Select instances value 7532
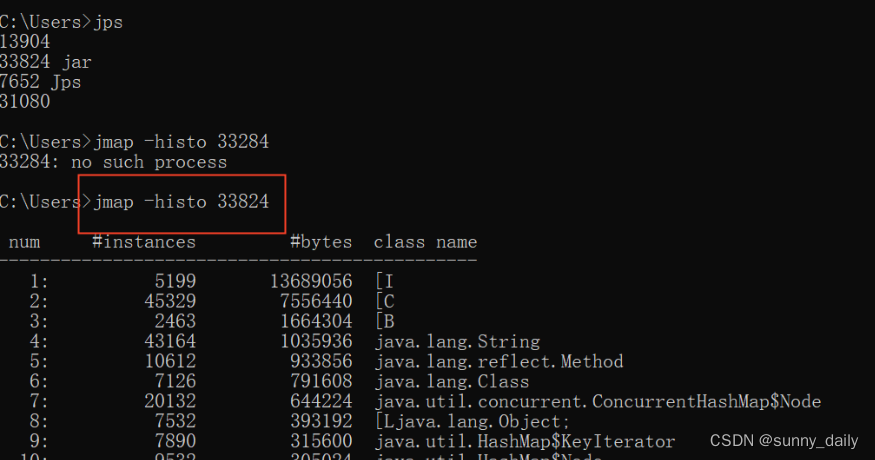This screenshot has height=460, width=875. [176, 421]
